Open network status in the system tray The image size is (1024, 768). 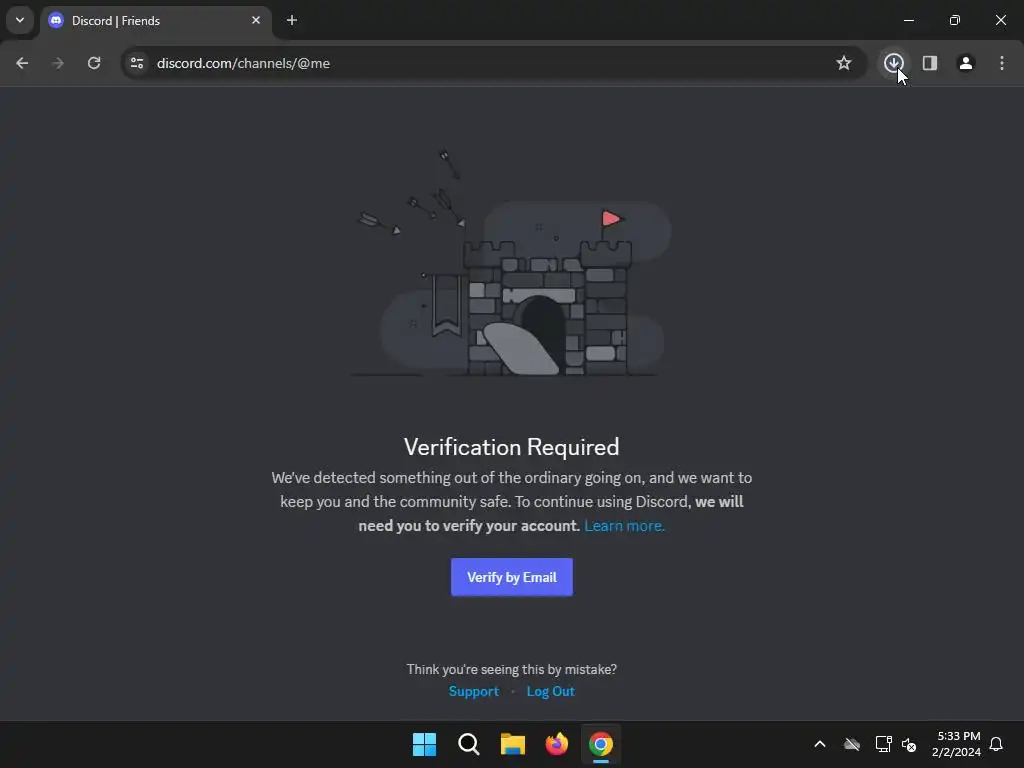pyautogui.click(x=884, y=744)
